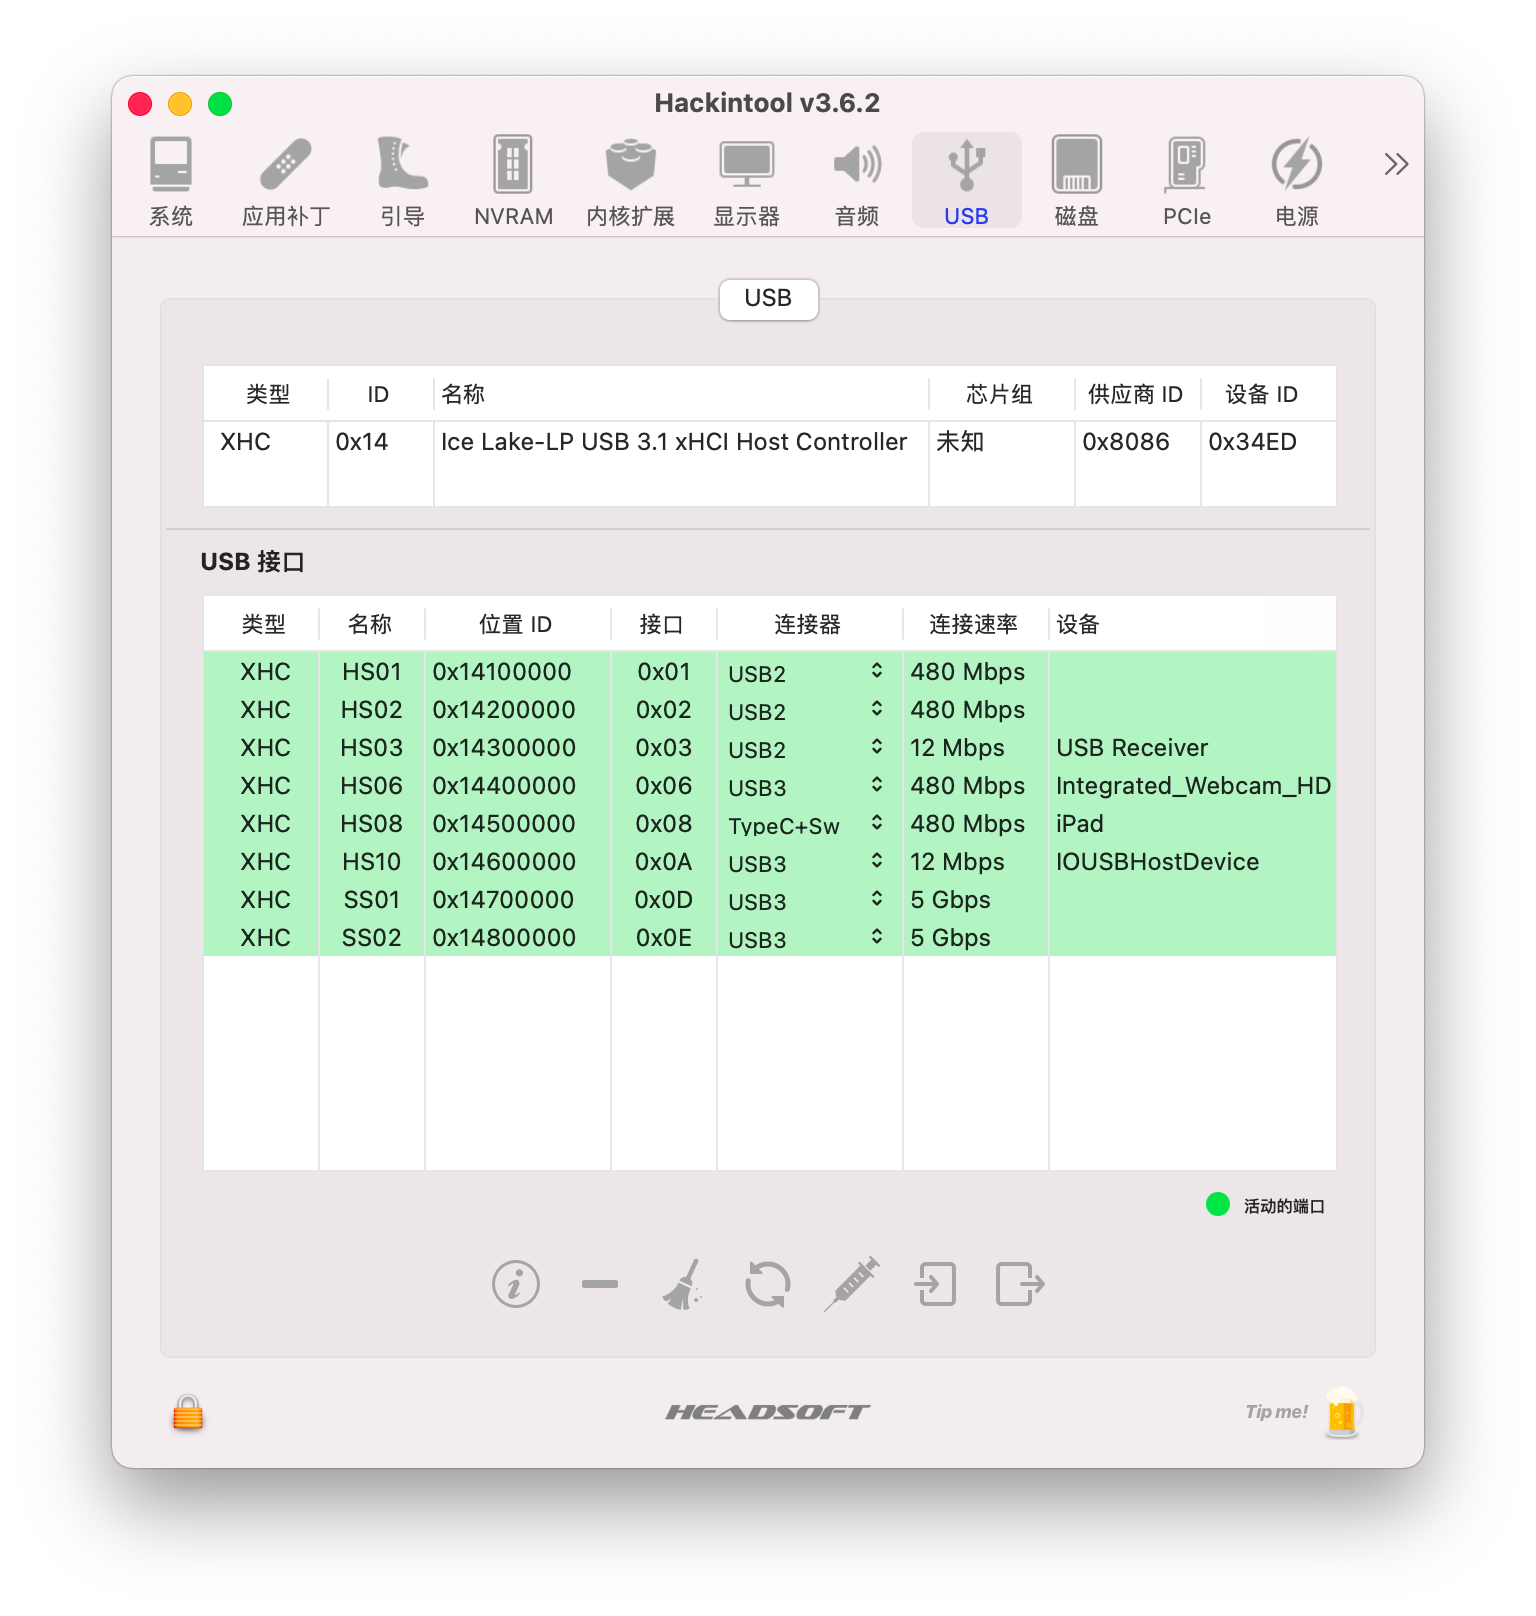Click the Tip me! link text
Viewport: 1536px width, 1616px height.
(x=1276, y=1412)
